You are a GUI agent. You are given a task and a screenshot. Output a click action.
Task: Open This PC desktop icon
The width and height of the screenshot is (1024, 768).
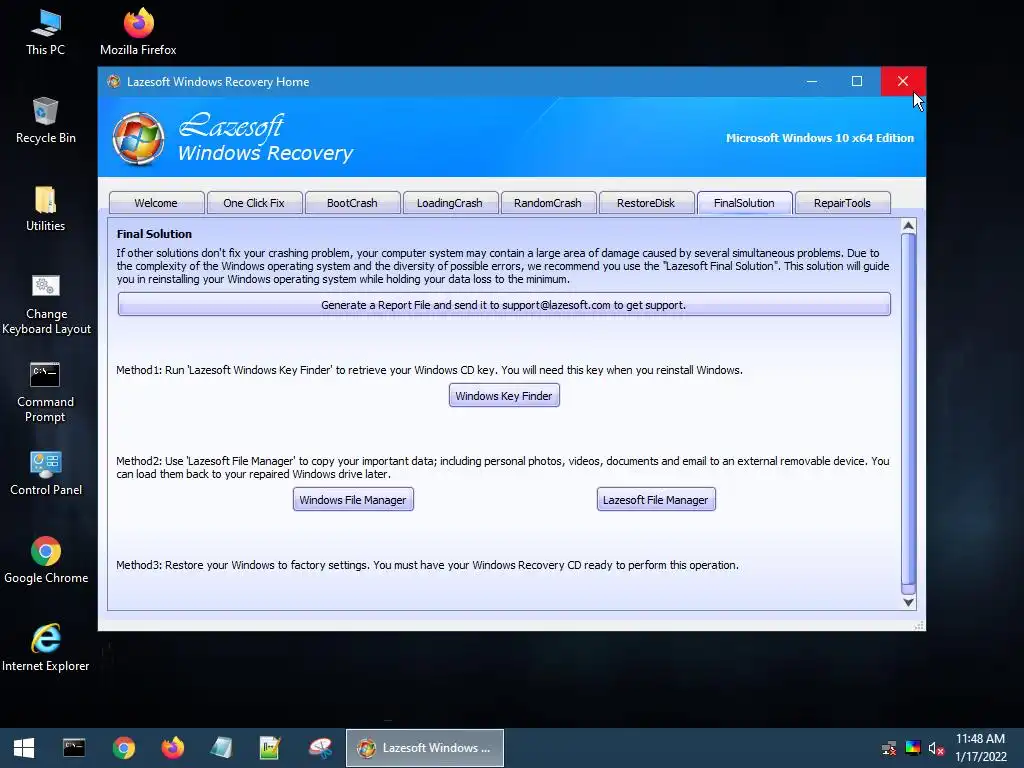coord(45,33)
